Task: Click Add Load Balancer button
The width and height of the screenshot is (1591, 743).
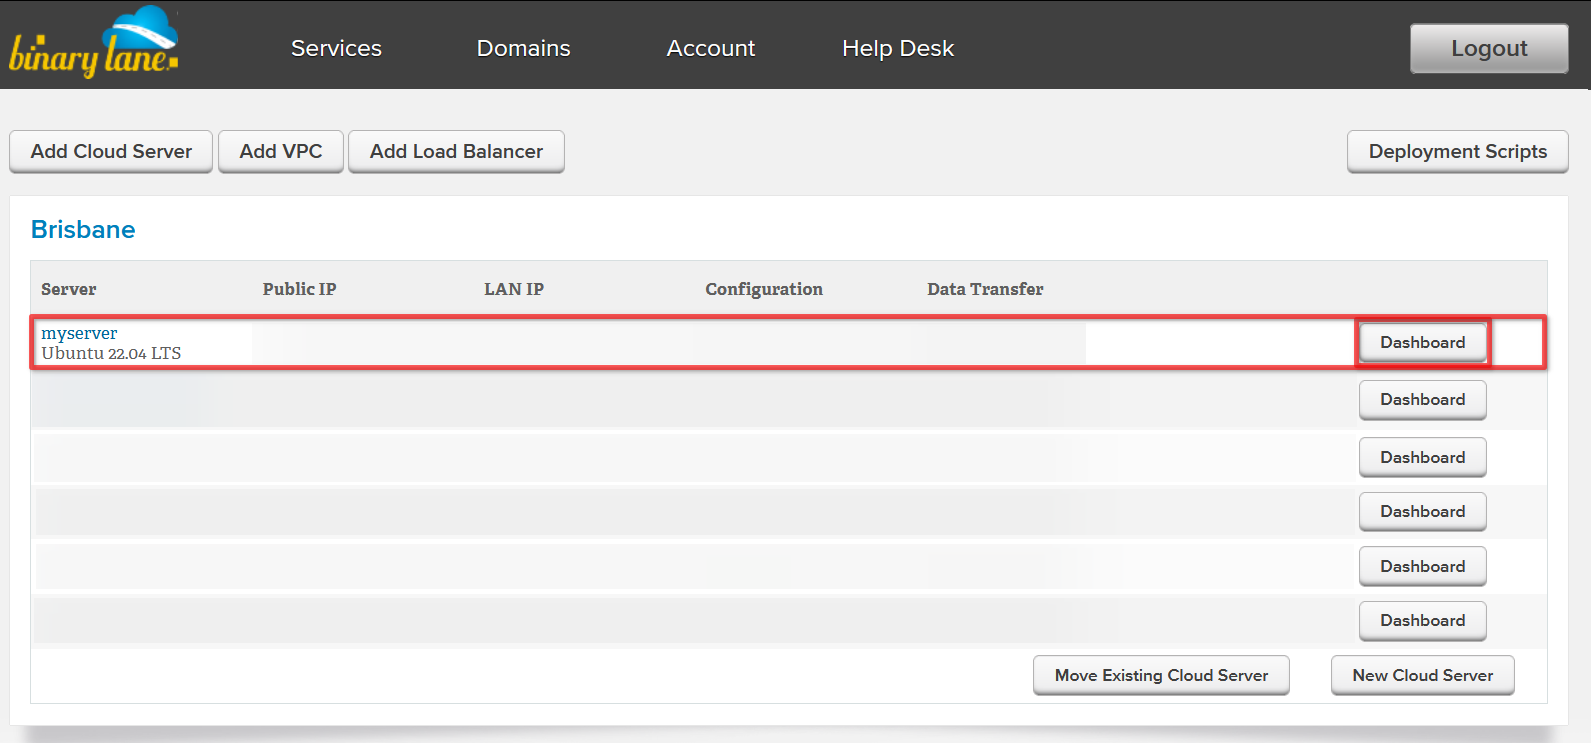Action: click(456, 151)
